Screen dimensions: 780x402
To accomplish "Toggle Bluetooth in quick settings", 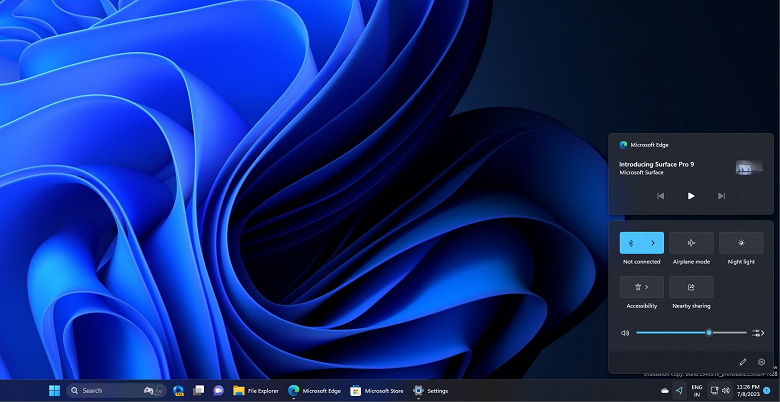I will coord(631,243).
